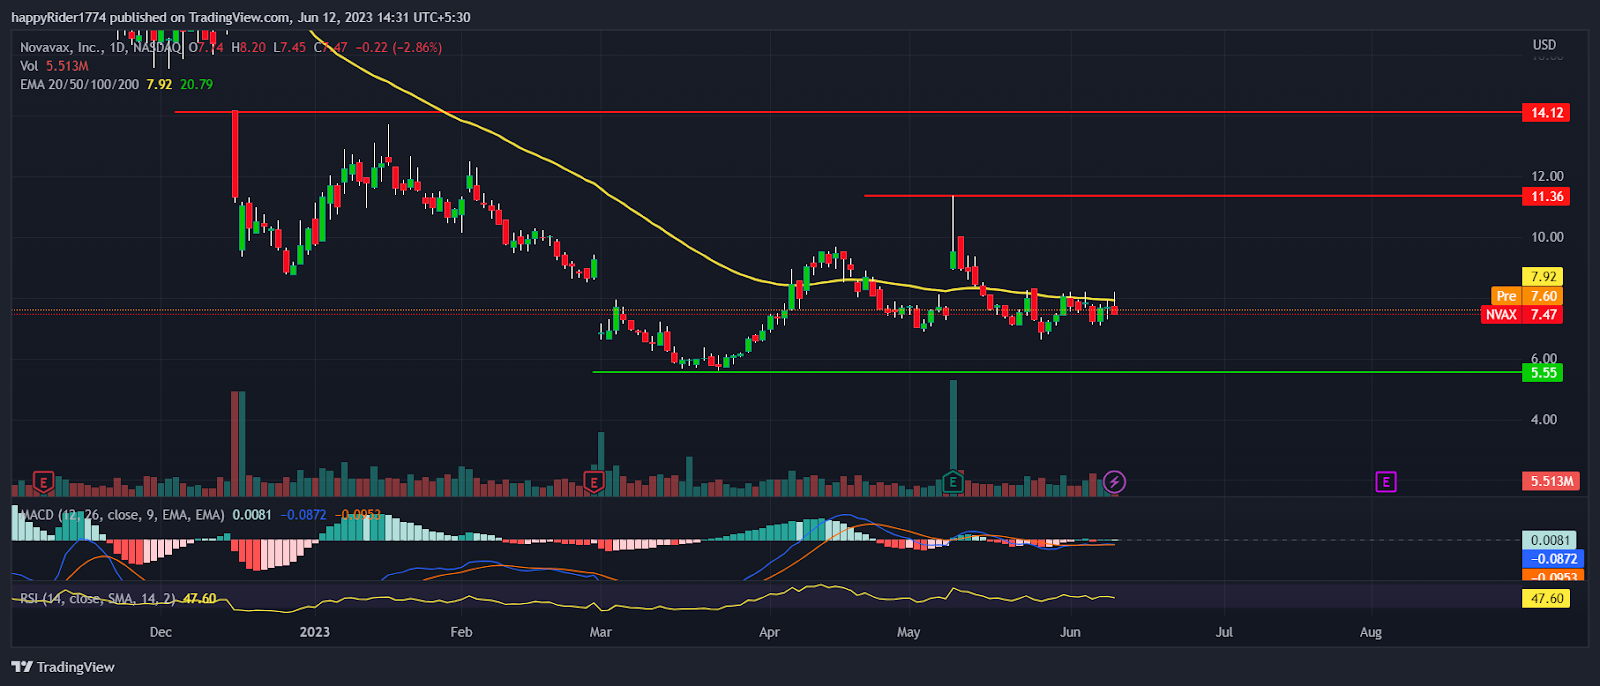
Task: Select the 14.12 resistance price label
Action: click(1545, 113)
